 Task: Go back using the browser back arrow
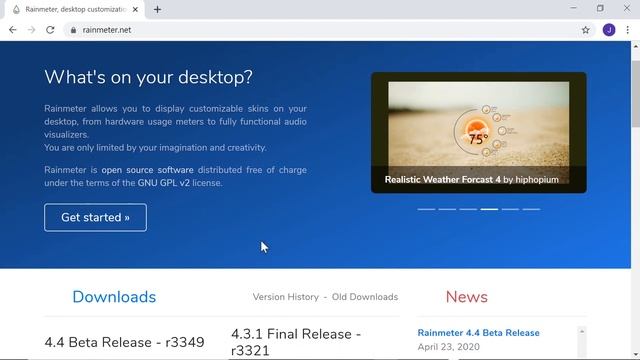point(13,30)
